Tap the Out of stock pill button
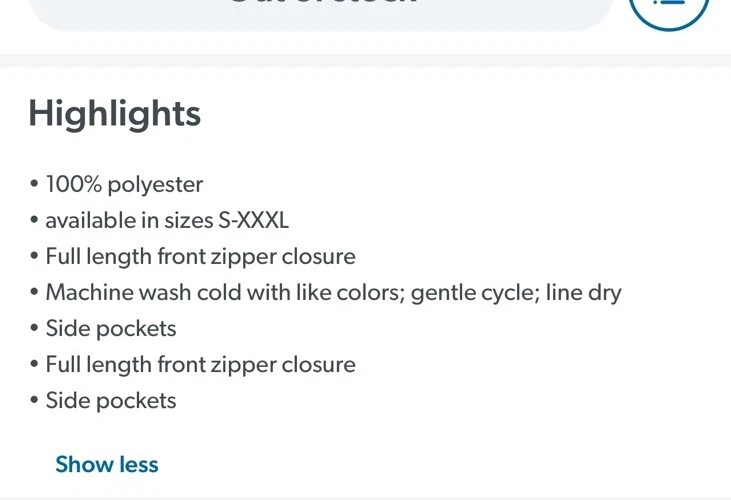The width and height of the screenshot is (731, 500). coord(321,12)
